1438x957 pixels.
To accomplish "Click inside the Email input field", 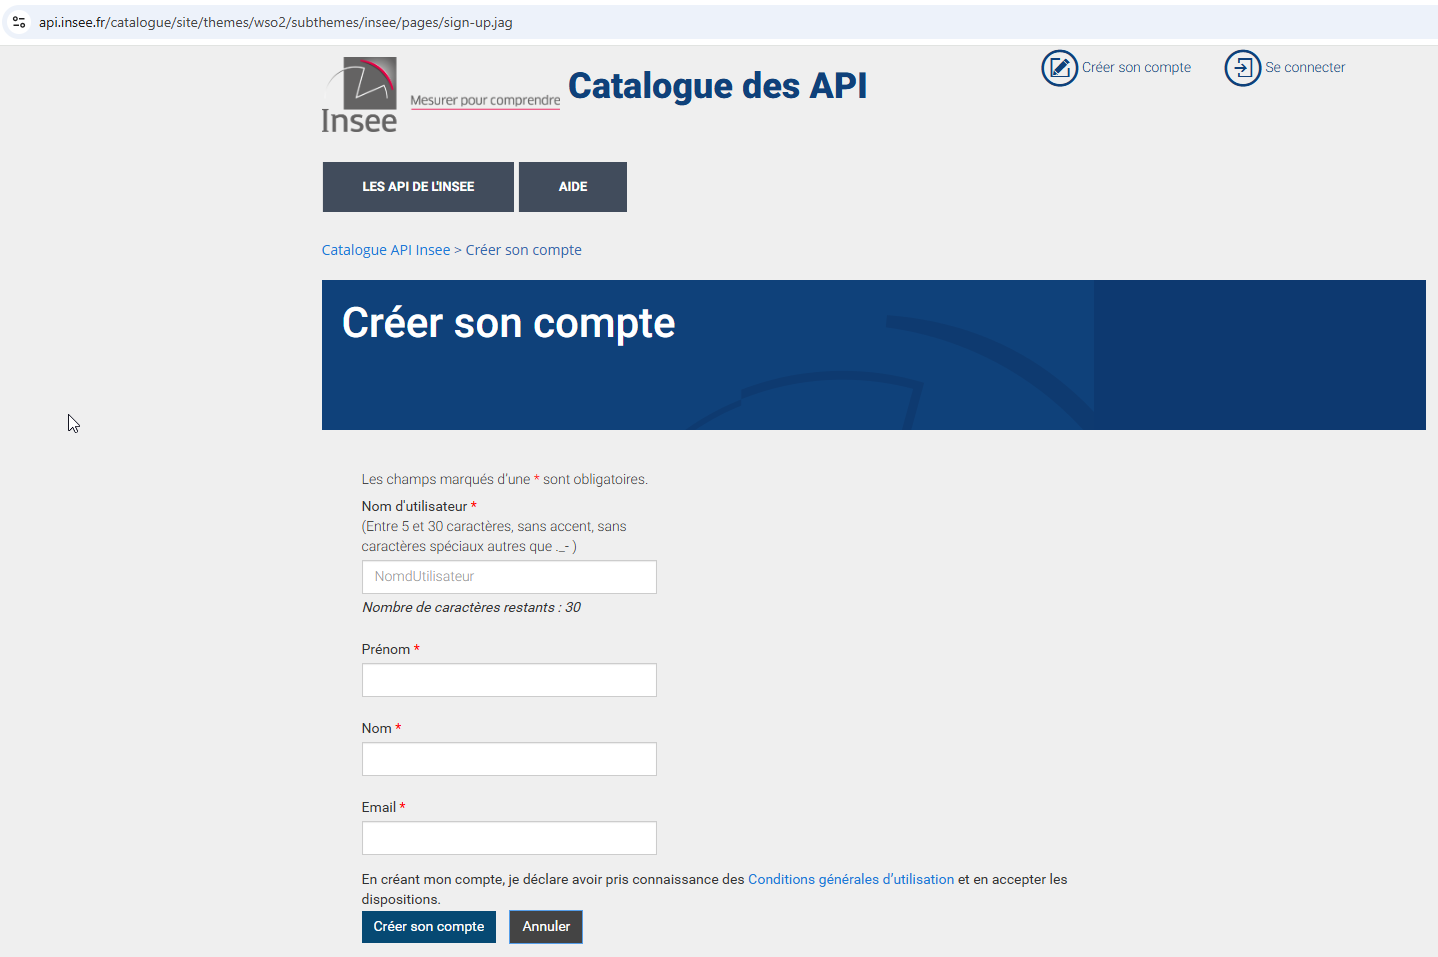I will 509,838.
